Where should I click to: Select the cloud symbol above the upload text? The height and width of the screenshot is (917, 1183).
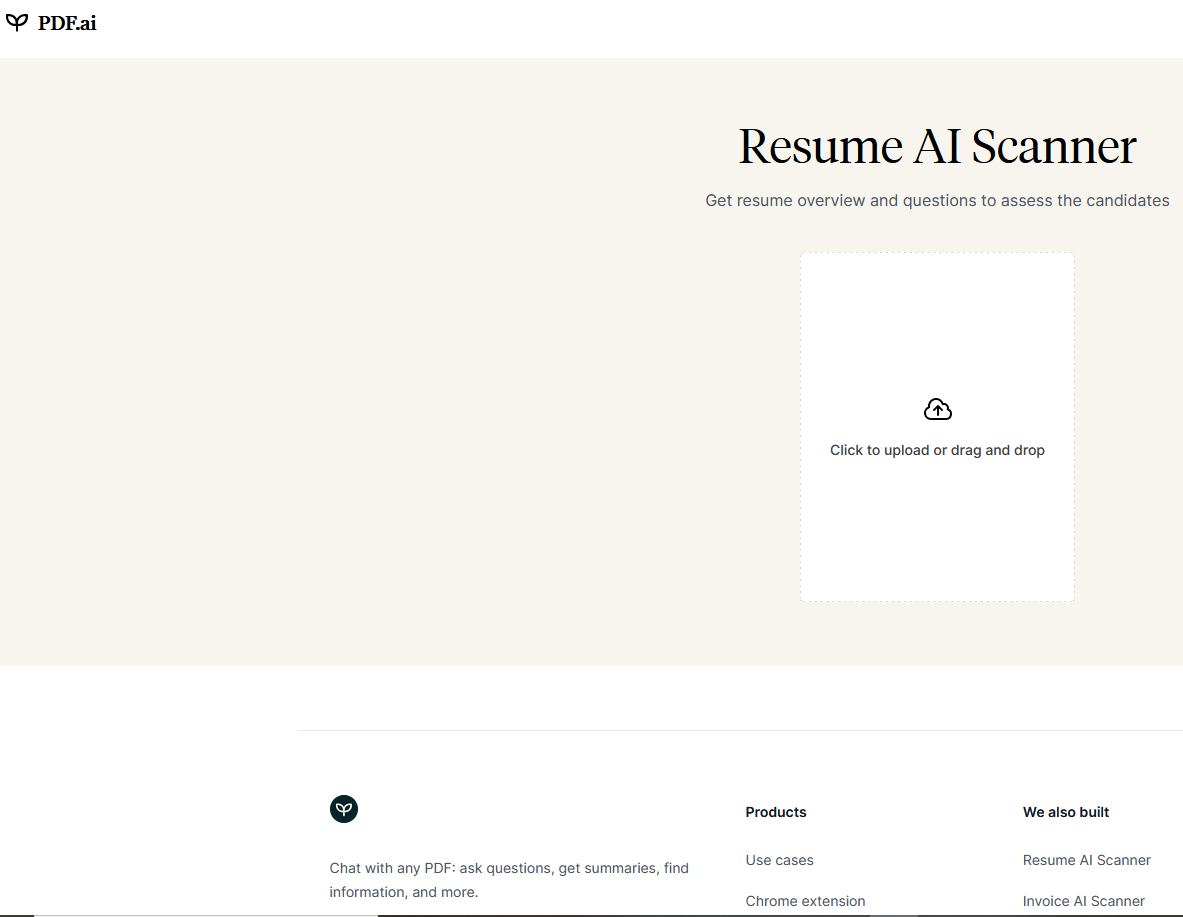[937, 408]
